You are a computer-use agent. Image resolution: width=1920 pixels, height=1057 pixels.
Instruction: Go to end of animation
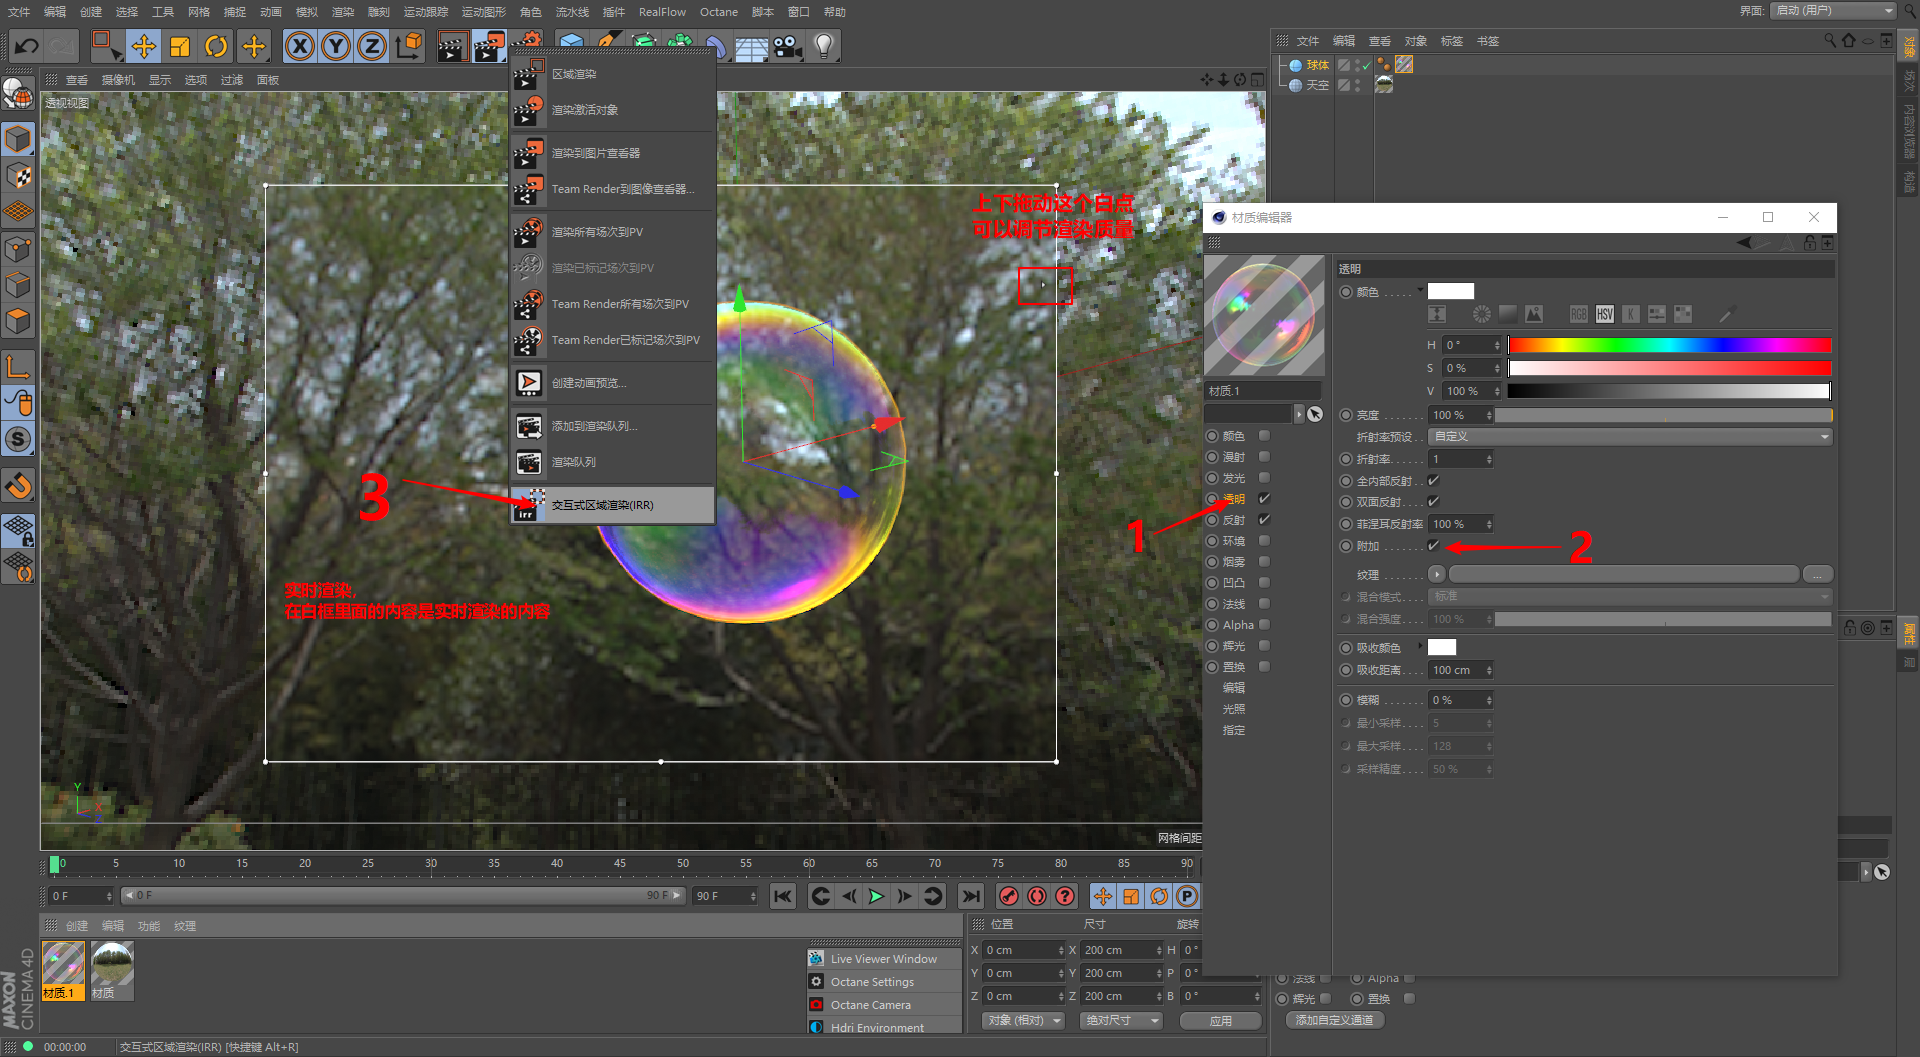[970, 896]
